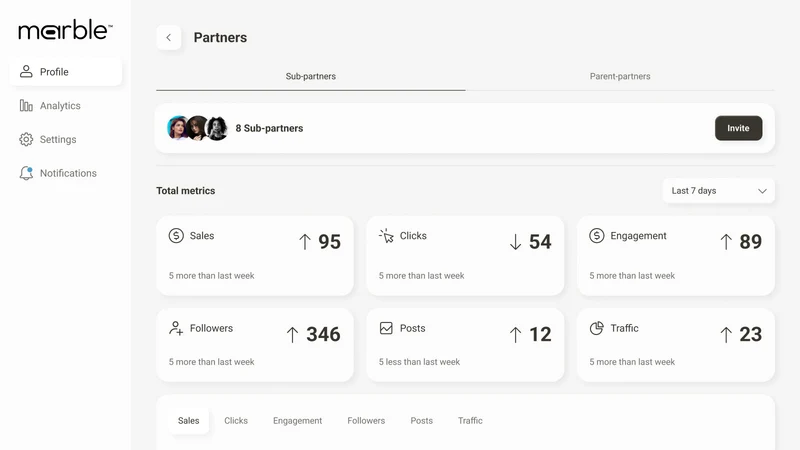Click the Engagement value 89
Image resolution: width=800 pixels, height=450 pixels.
click(751, 242)
